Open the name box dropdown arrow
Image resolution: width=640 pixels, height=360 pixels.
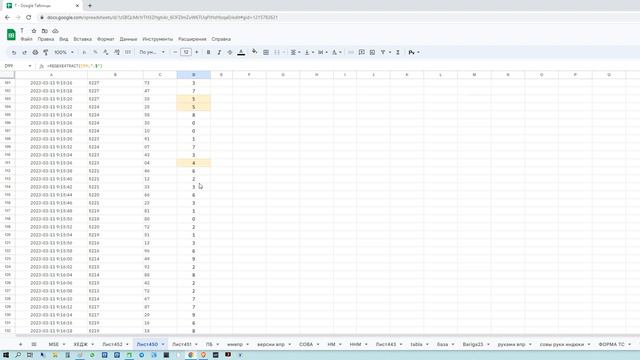coord(30,66)
